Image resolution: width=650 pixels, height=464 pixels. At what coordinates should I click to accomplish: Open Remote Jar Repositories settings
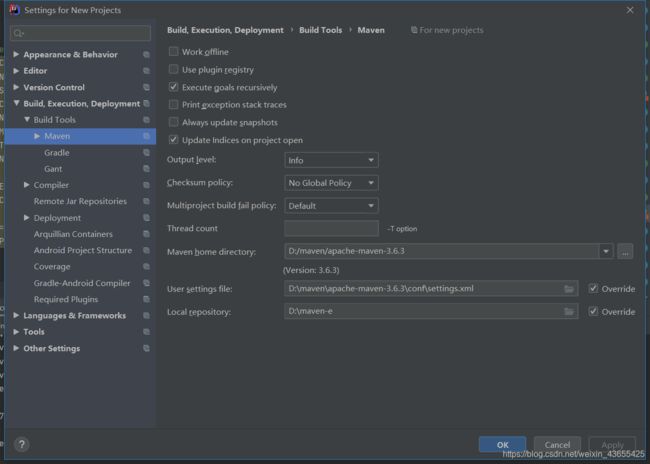(80, 201)
